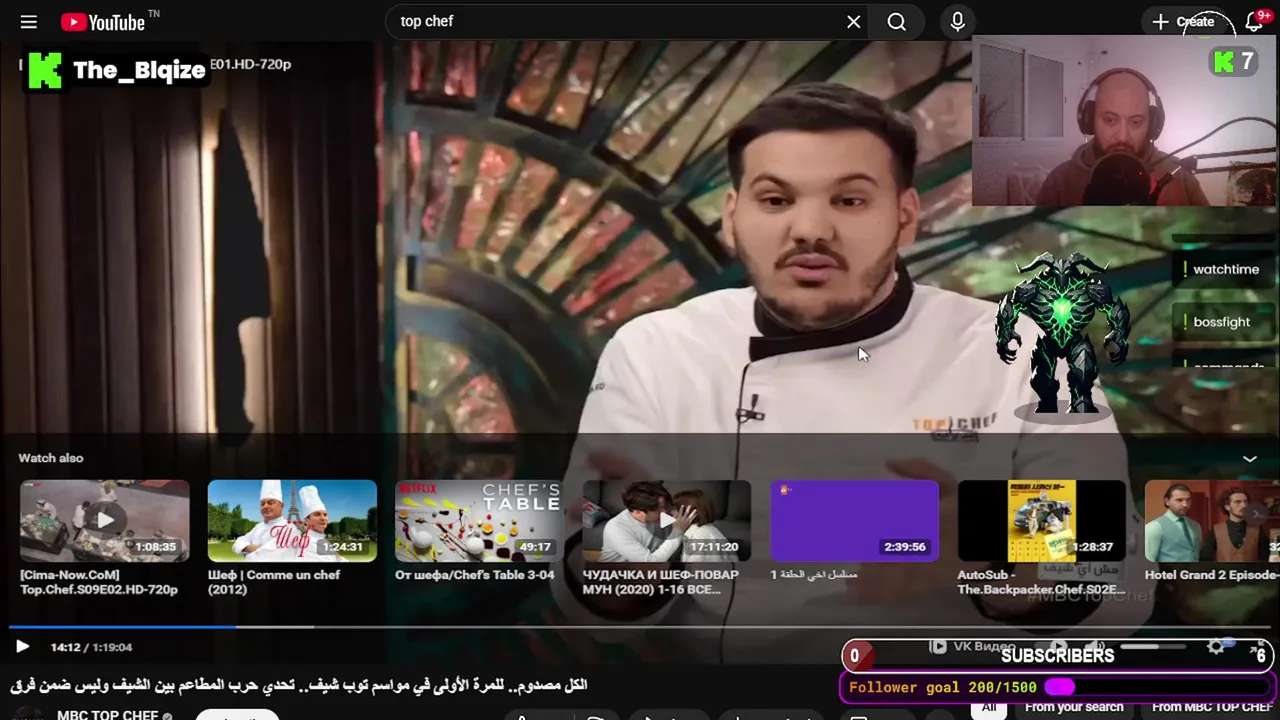
Task: Select the 'From MBC TOP CHEF' chip
Action: [1212, 707]
